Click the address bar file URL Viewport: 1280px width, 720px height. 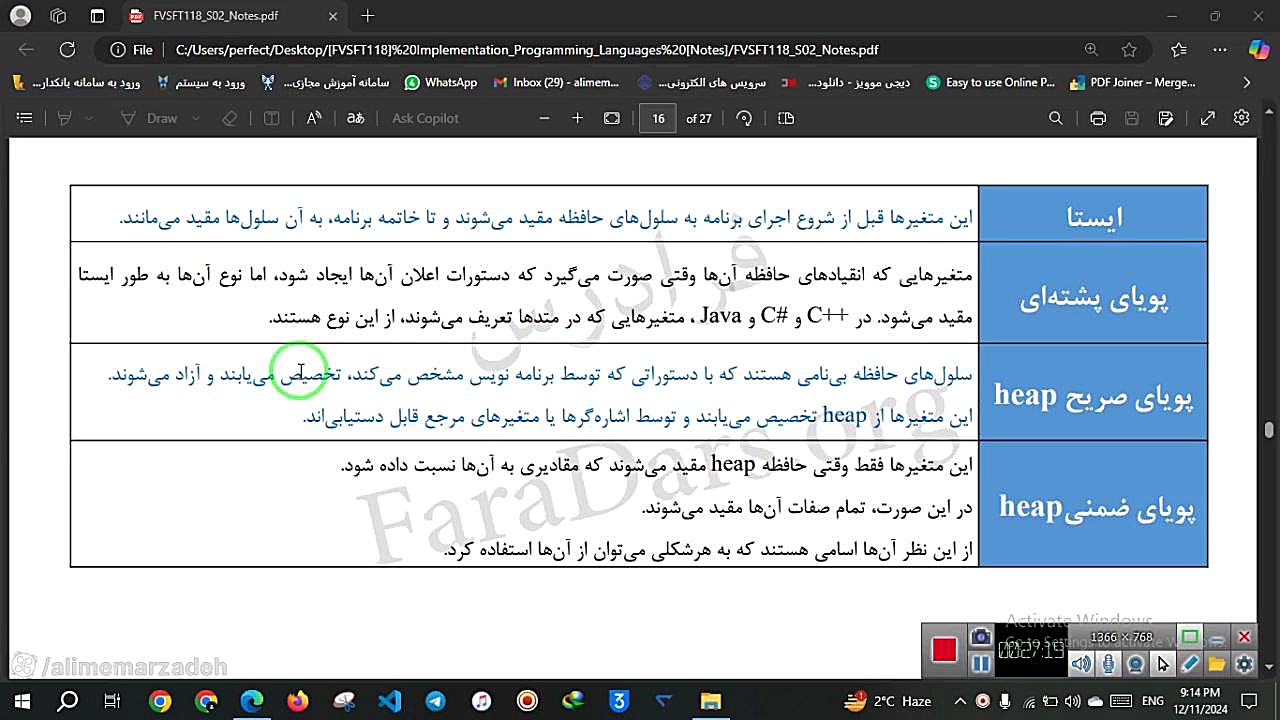[x=527, y=50]
